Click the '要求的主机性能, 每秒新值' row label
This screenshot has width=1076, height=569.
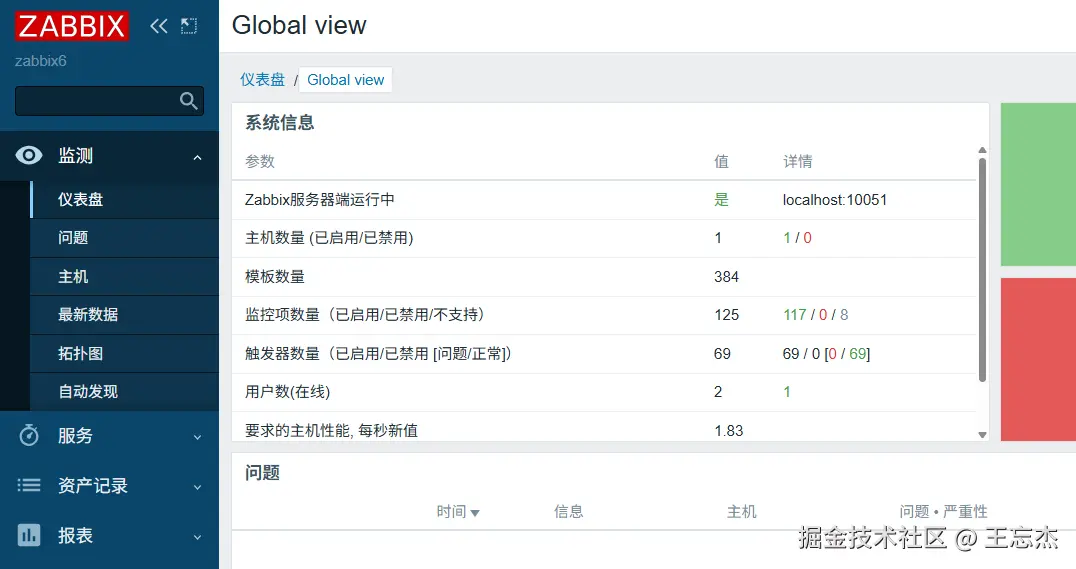tap(331, 430)
